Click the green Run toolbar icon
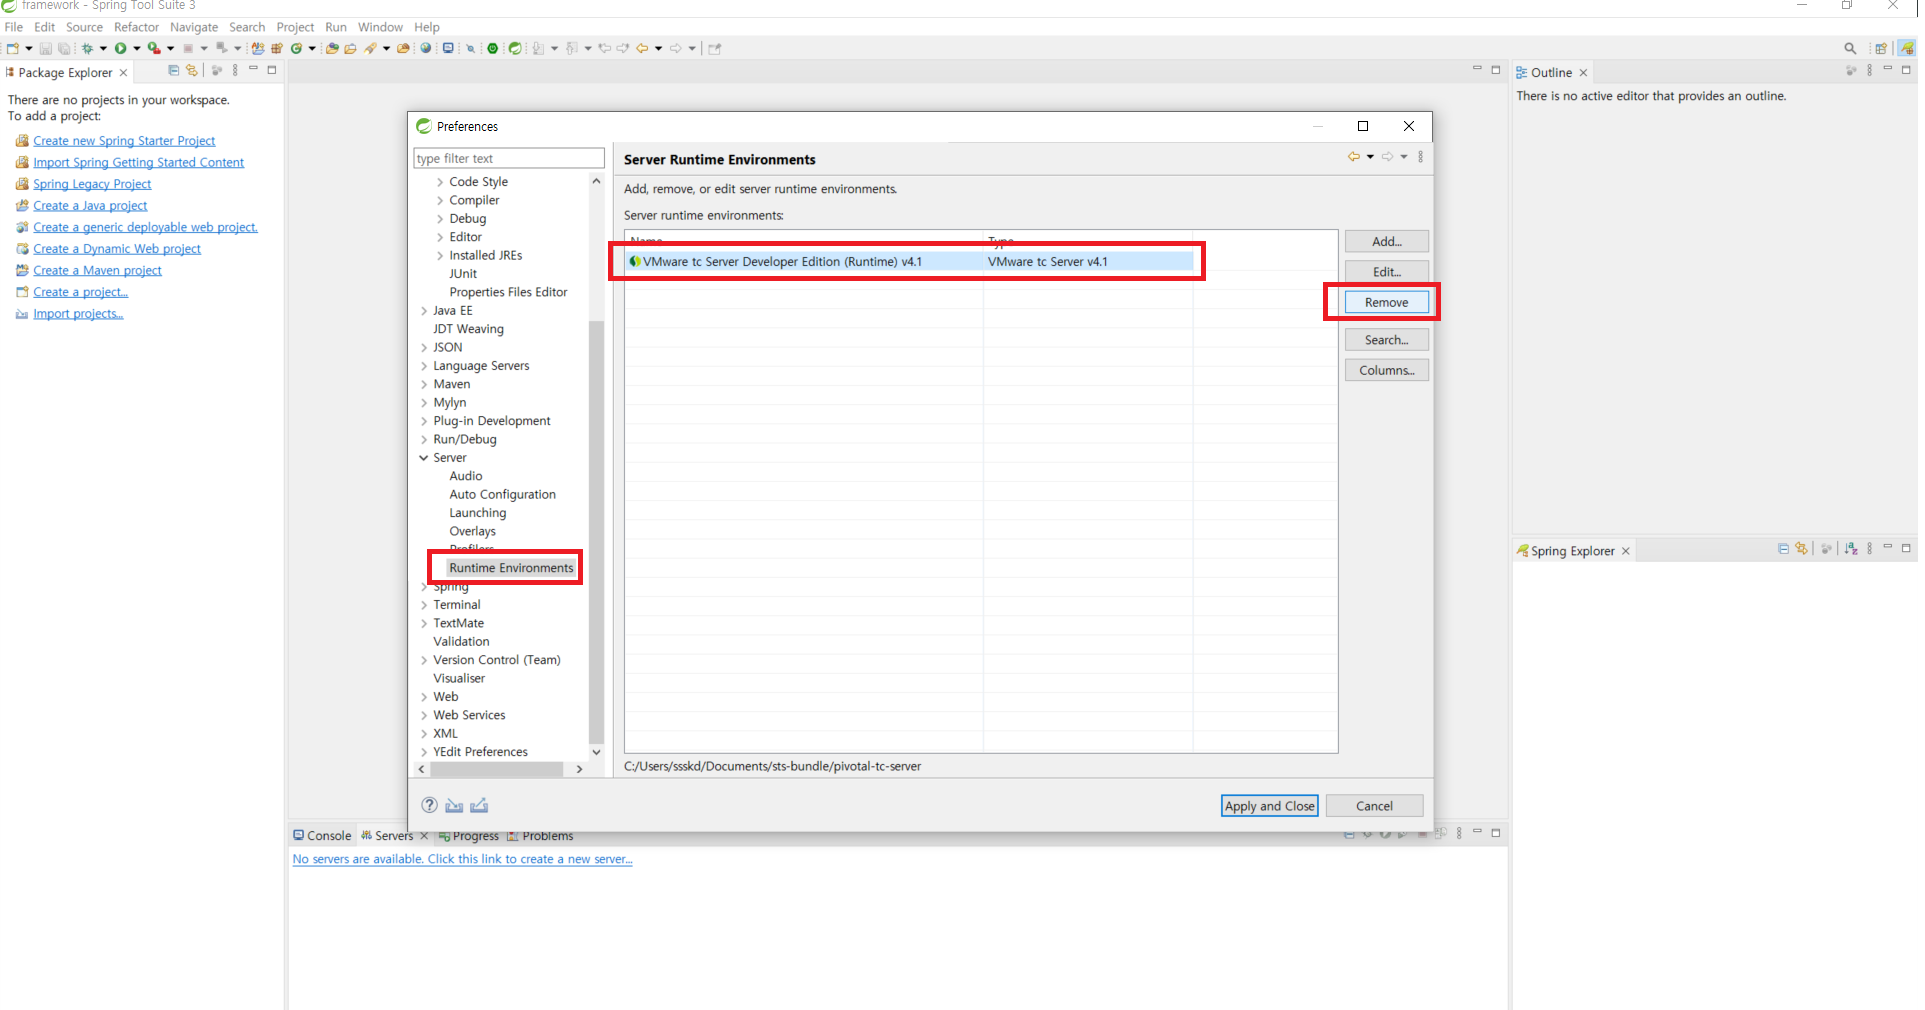 point(120,48)
